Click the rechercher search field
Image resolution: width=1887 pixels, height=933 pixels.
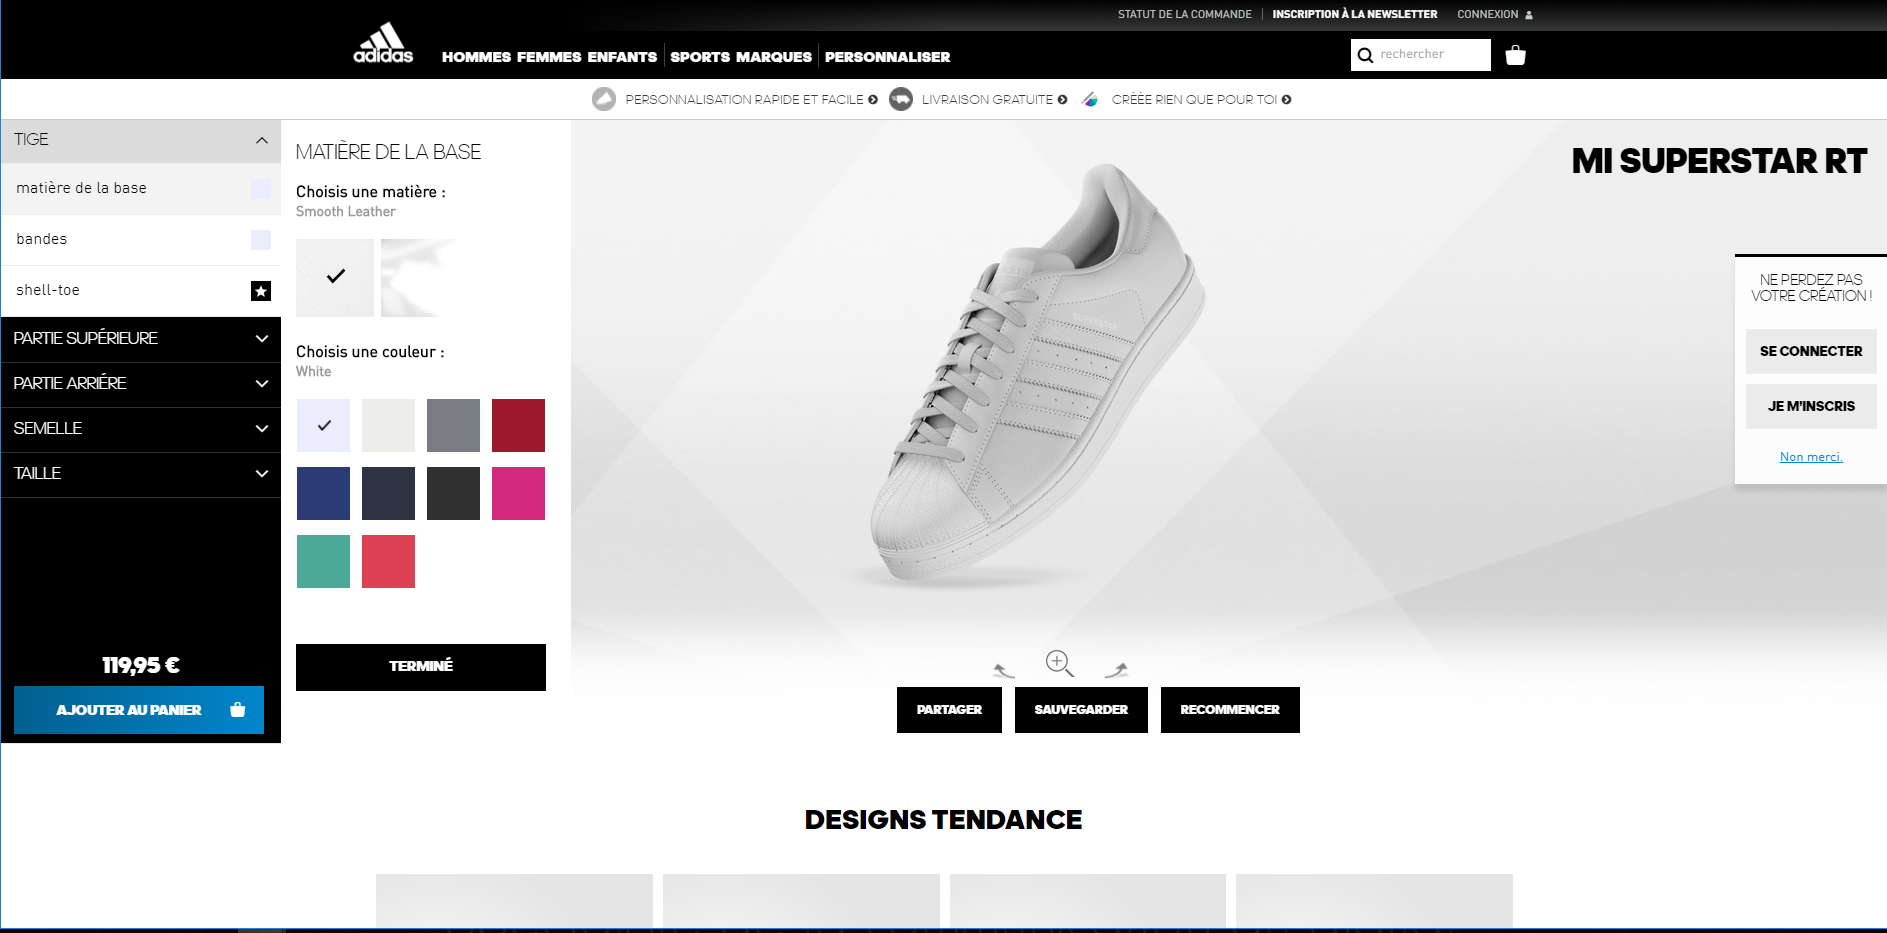(x=1432, y=55)
